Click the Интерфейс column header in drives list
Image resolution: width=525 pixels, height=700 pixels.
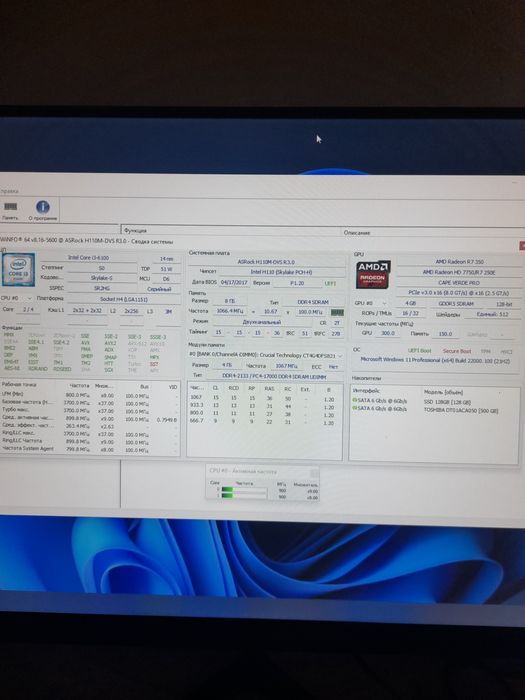tap(366, 390)
